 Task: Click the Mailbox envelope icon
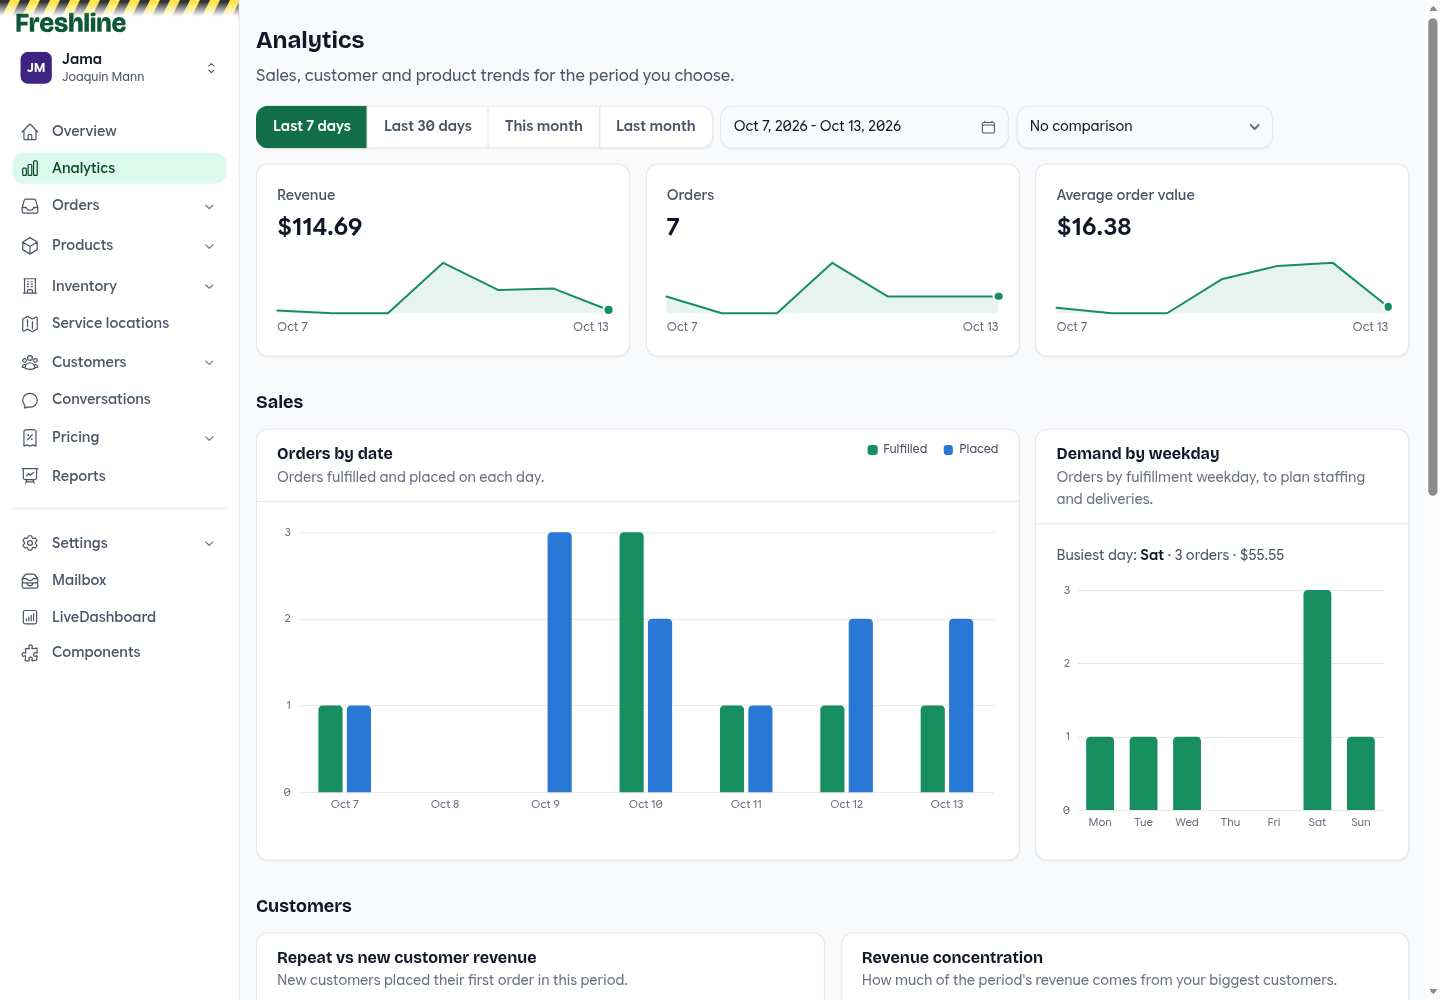30,580
